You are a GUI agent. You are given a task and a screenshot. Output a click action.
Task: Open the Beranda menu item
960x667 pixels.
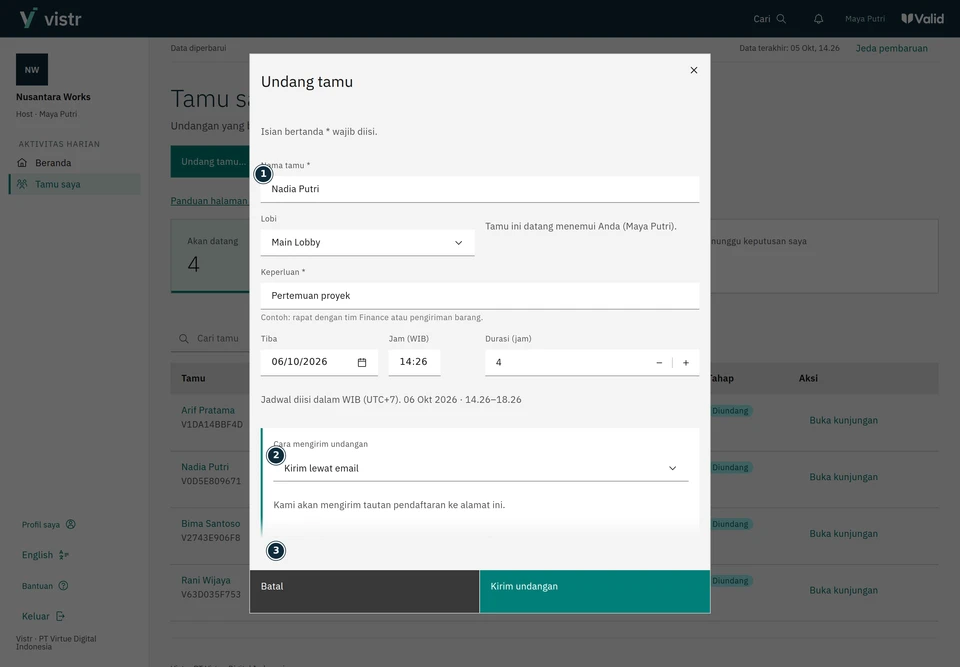75,163
